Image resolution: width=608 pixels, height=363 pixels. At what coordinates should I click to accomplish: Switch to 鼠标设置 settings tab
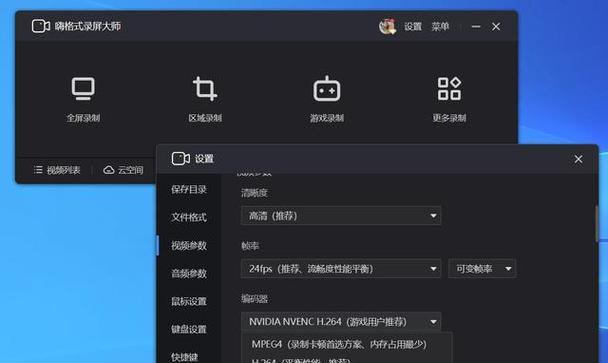click(189, 301)
